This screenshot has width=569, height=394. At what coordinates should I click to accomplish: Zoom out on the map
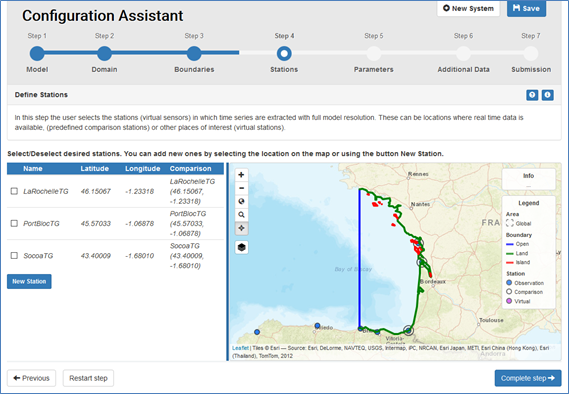click(241, 188)
